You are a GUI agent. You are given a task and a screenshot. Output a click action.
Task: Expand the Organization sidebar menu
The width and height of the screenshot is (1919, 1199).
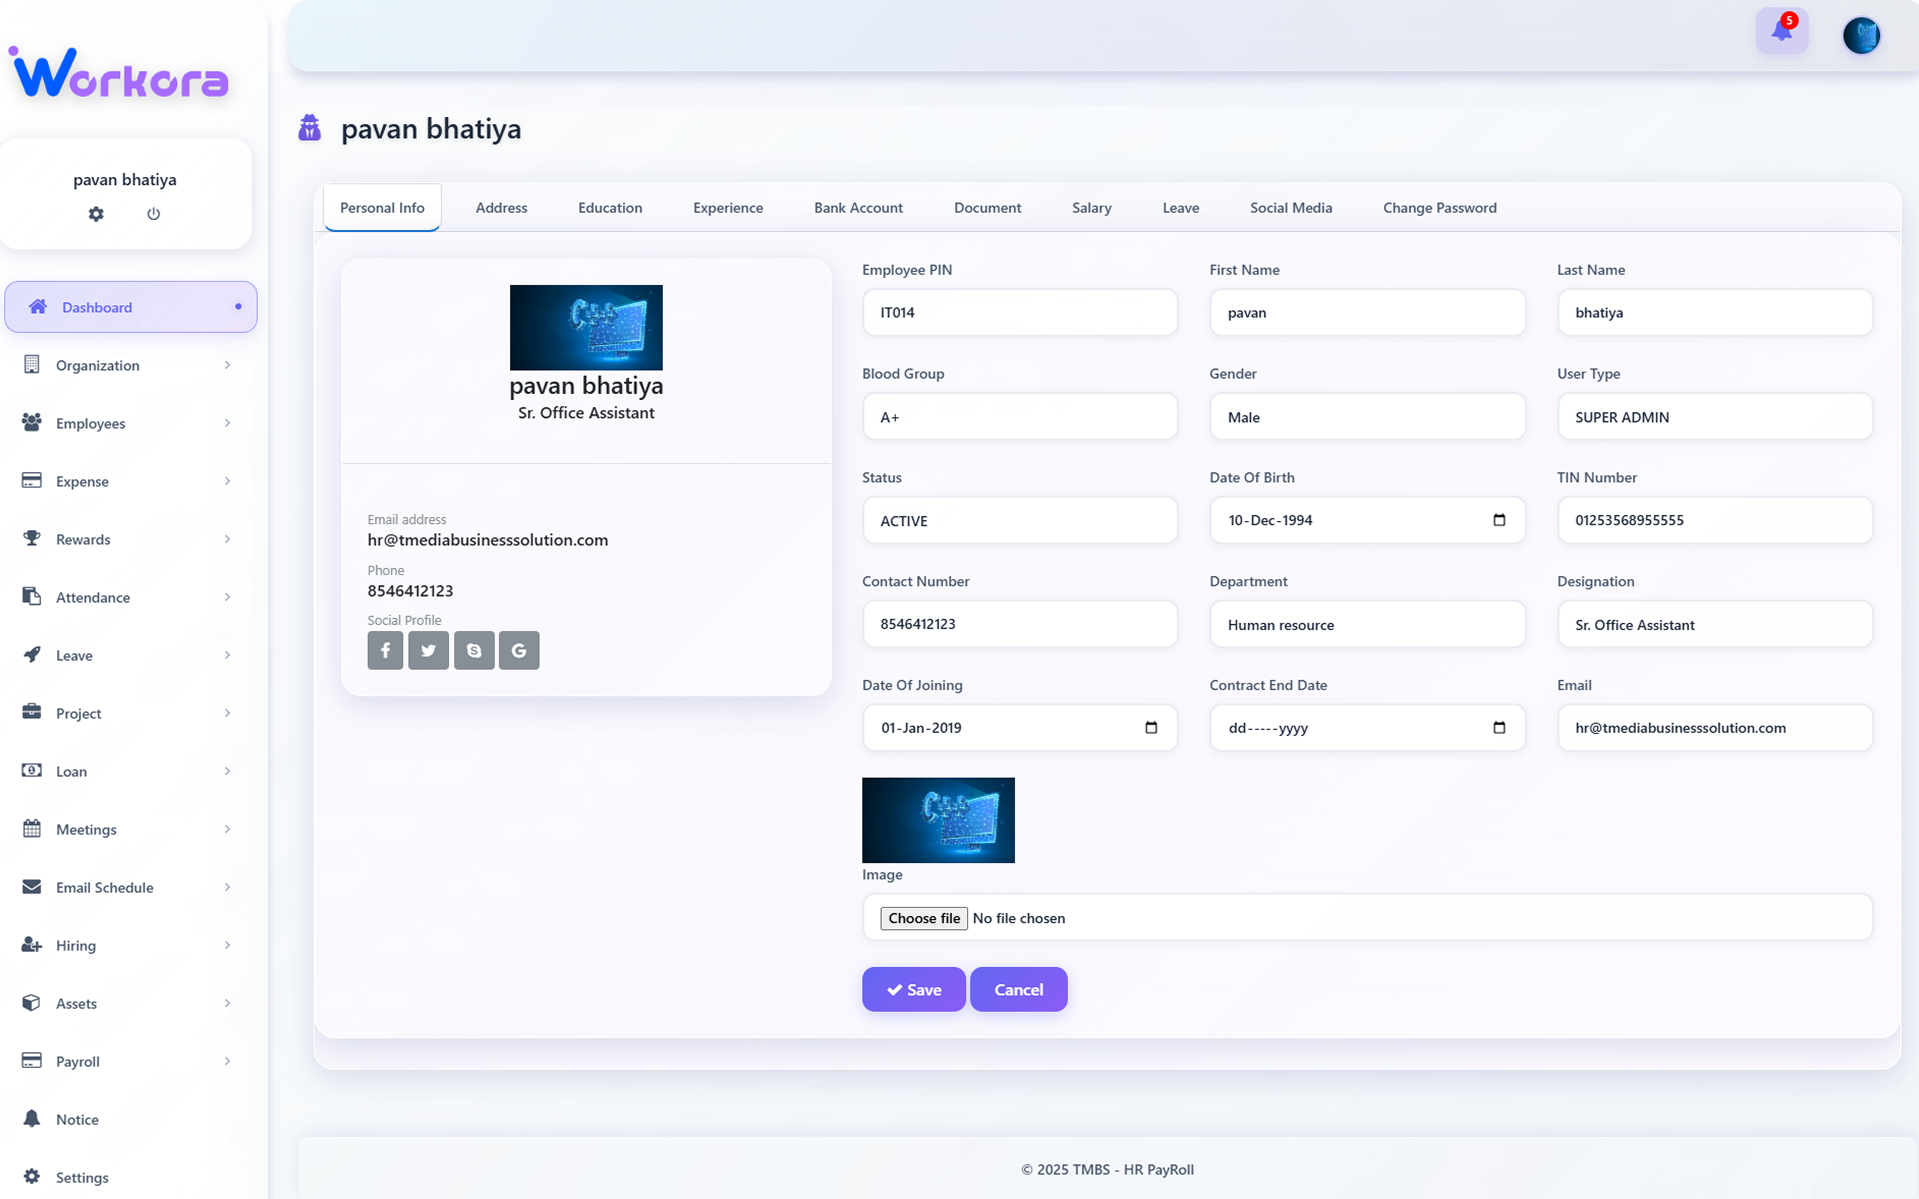point(99,365)
